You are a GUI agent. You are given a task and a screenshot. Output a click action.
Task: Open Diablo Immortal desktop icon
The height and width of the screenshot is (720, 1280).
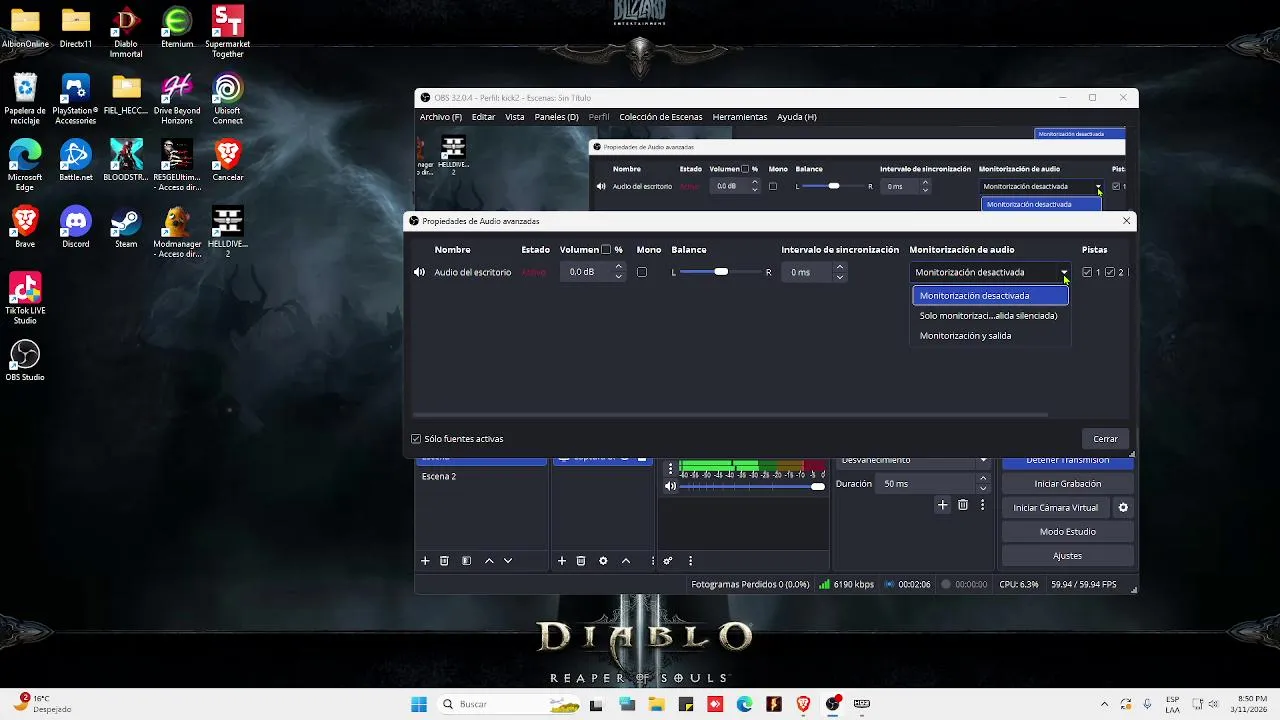coord(126,32)
